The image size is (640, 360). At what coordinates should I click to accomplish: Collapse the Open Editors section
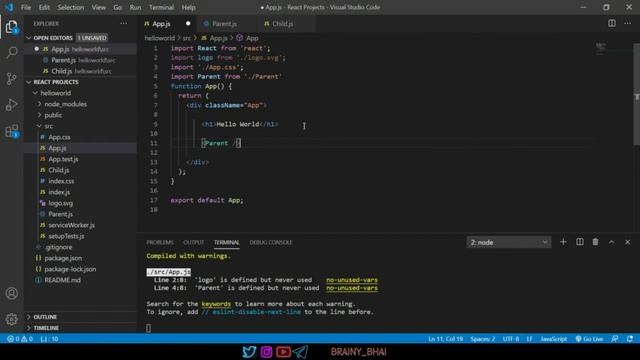click(29, 38)
